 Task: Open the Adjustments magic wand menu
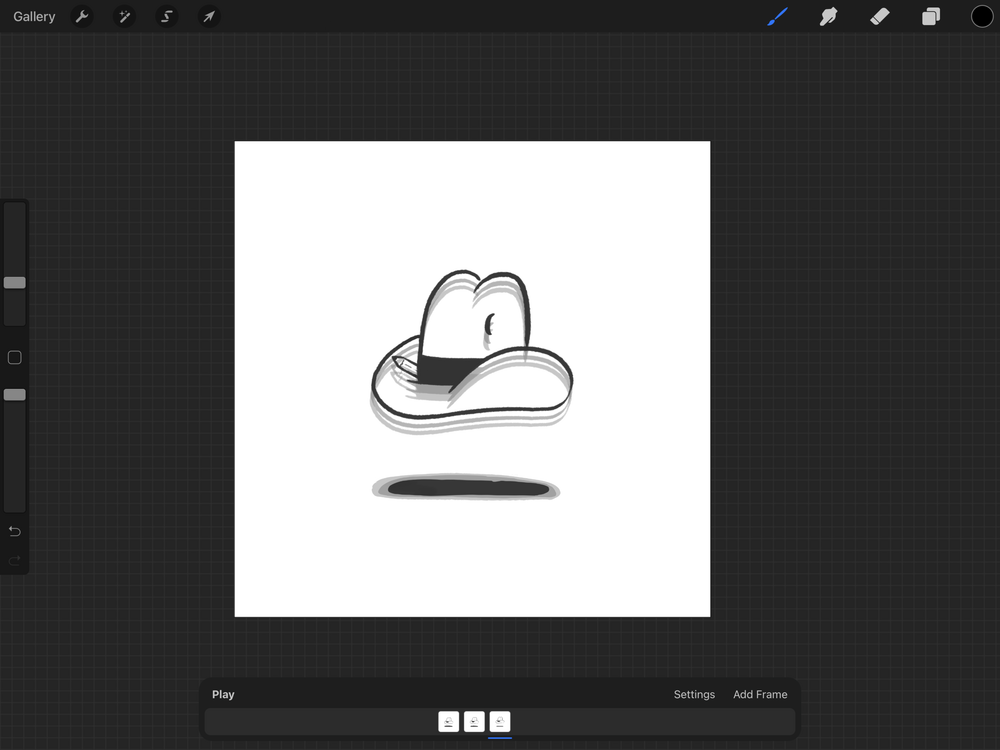pyautogui.click(x=124, y=16)
